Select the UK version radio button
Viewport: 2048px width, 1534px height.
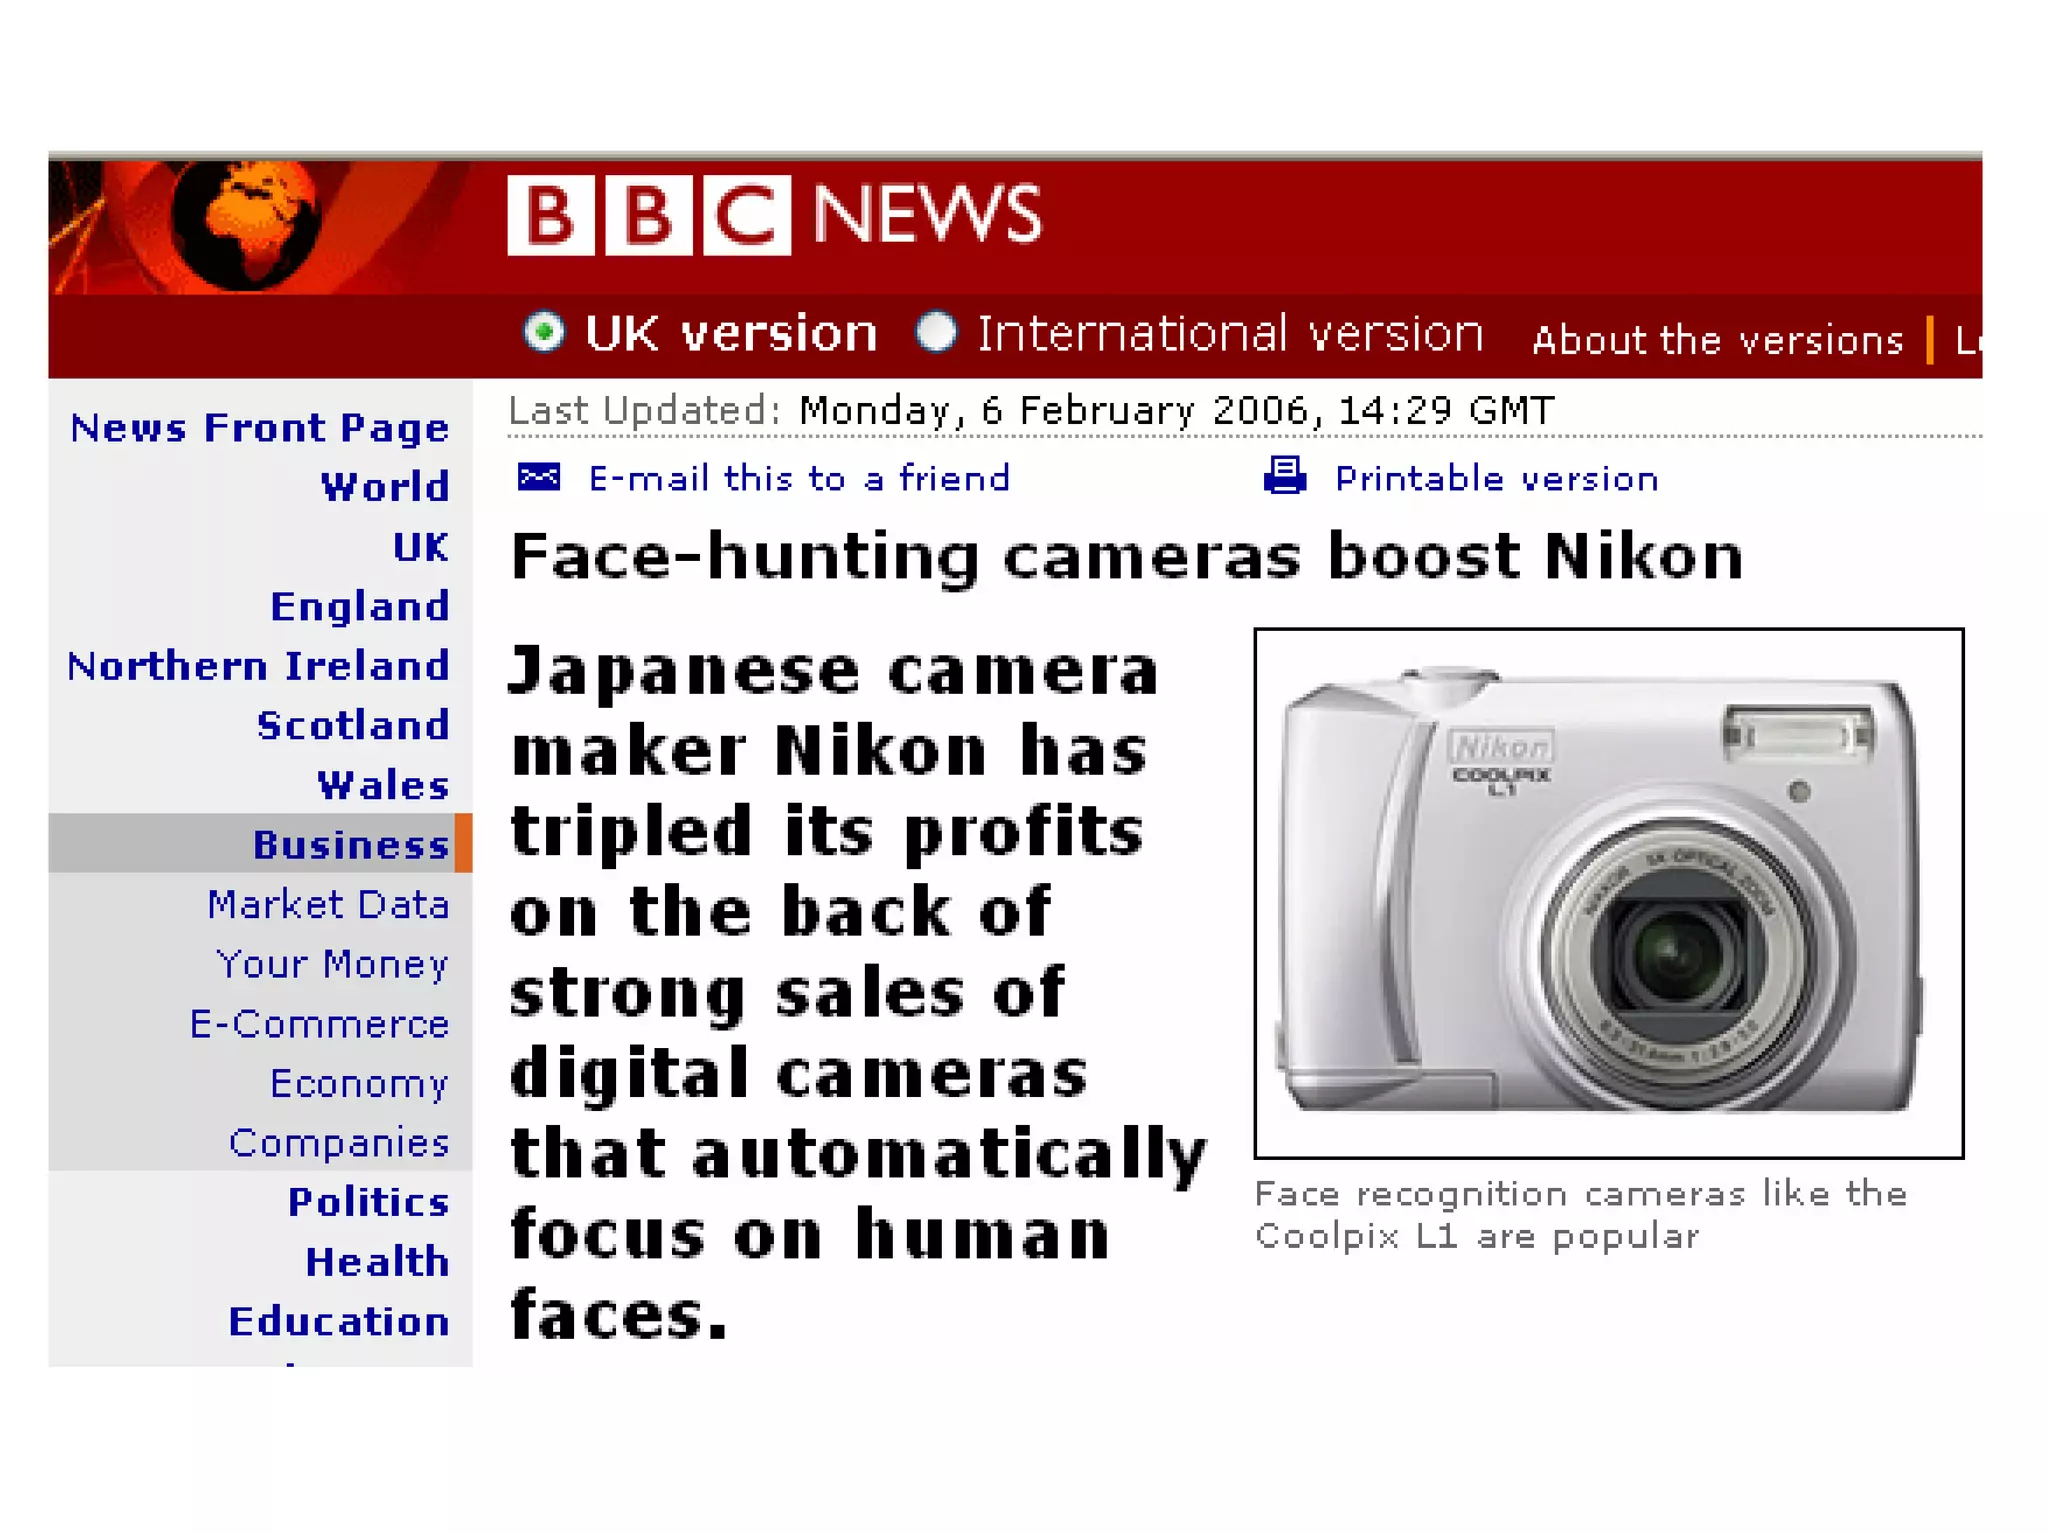[544, 332]
